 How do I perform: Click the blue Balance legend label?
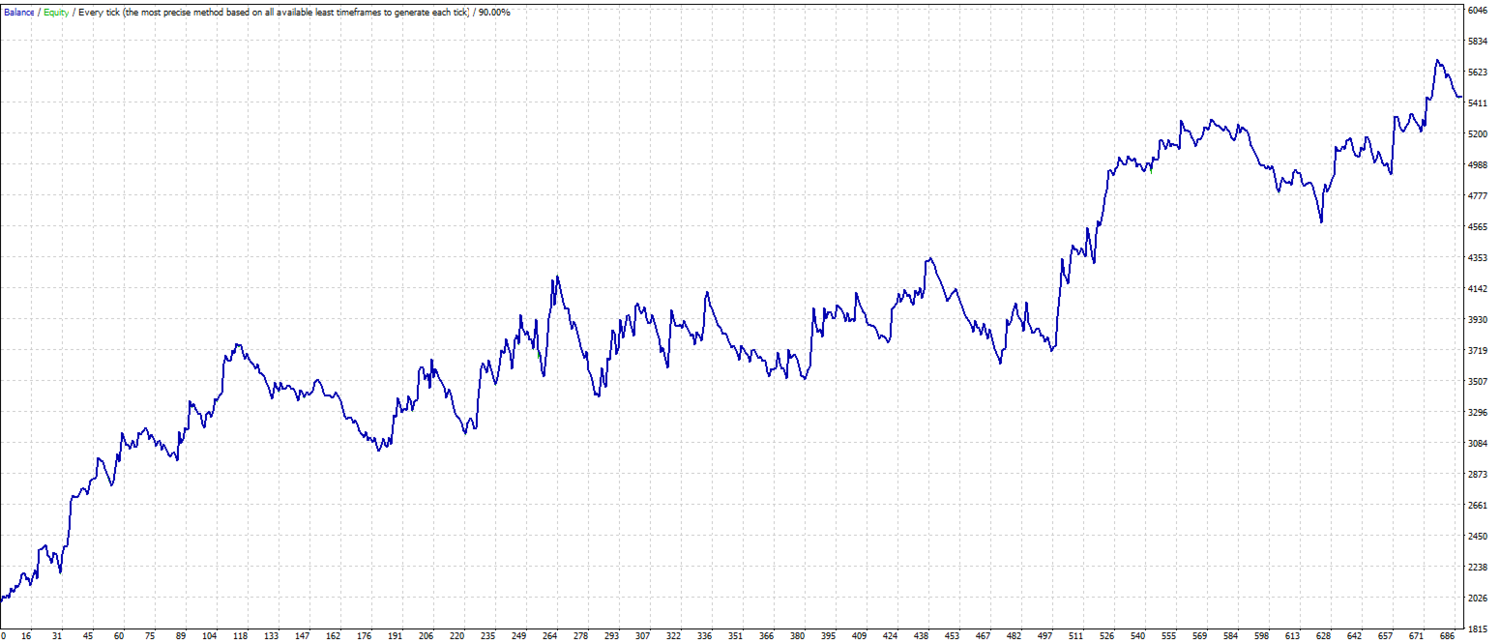click(x=19, y=12)
